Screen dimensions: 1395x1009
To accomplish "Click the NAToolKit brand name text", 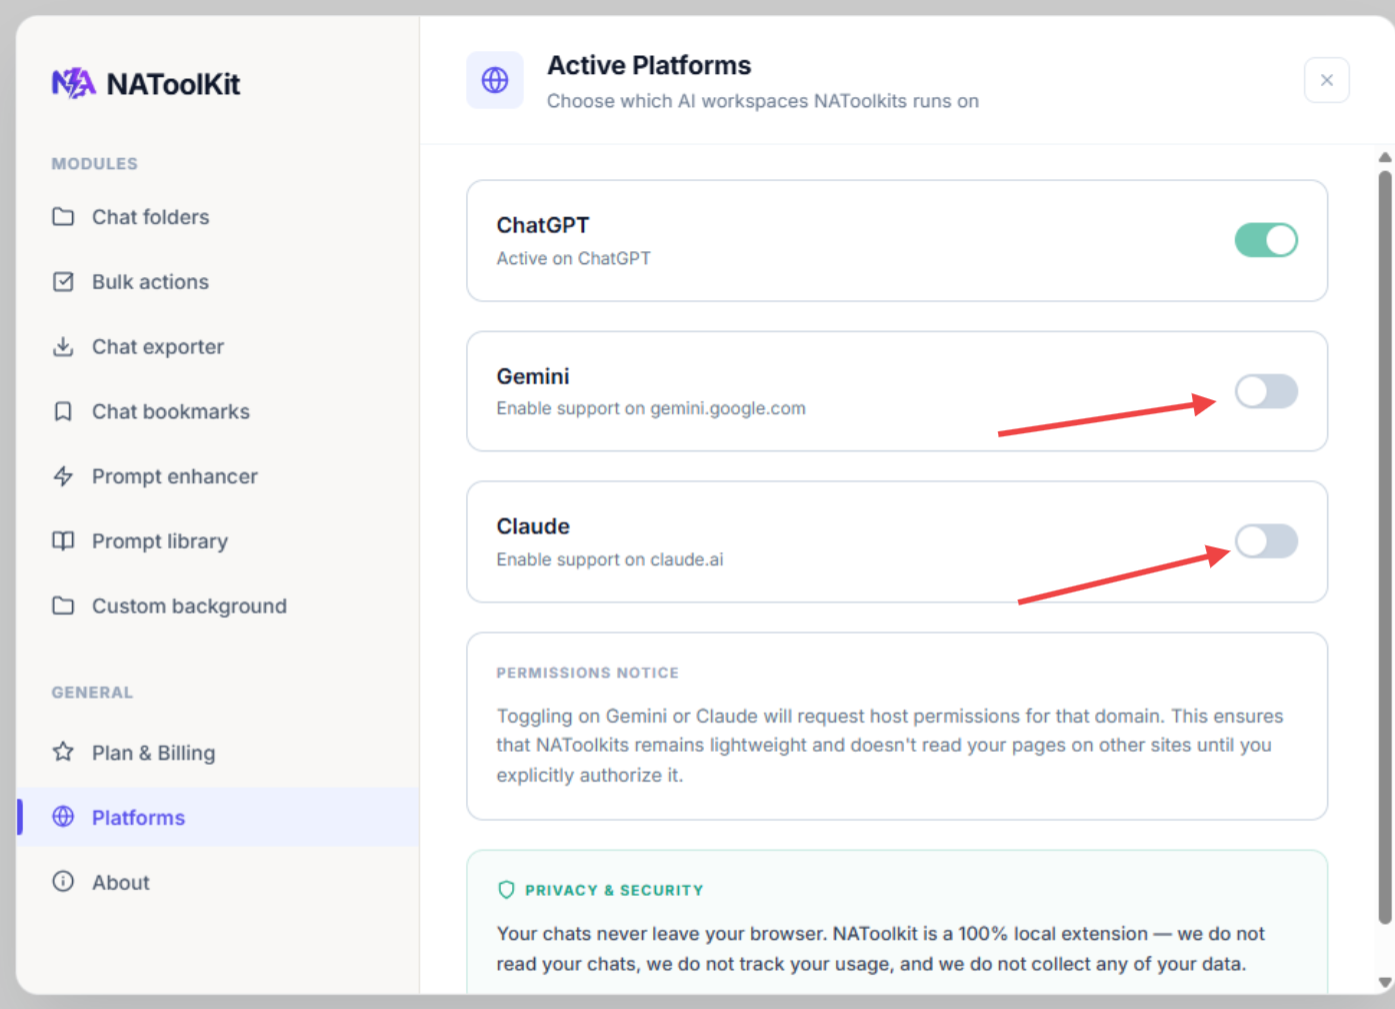I will tap(173, 84).
